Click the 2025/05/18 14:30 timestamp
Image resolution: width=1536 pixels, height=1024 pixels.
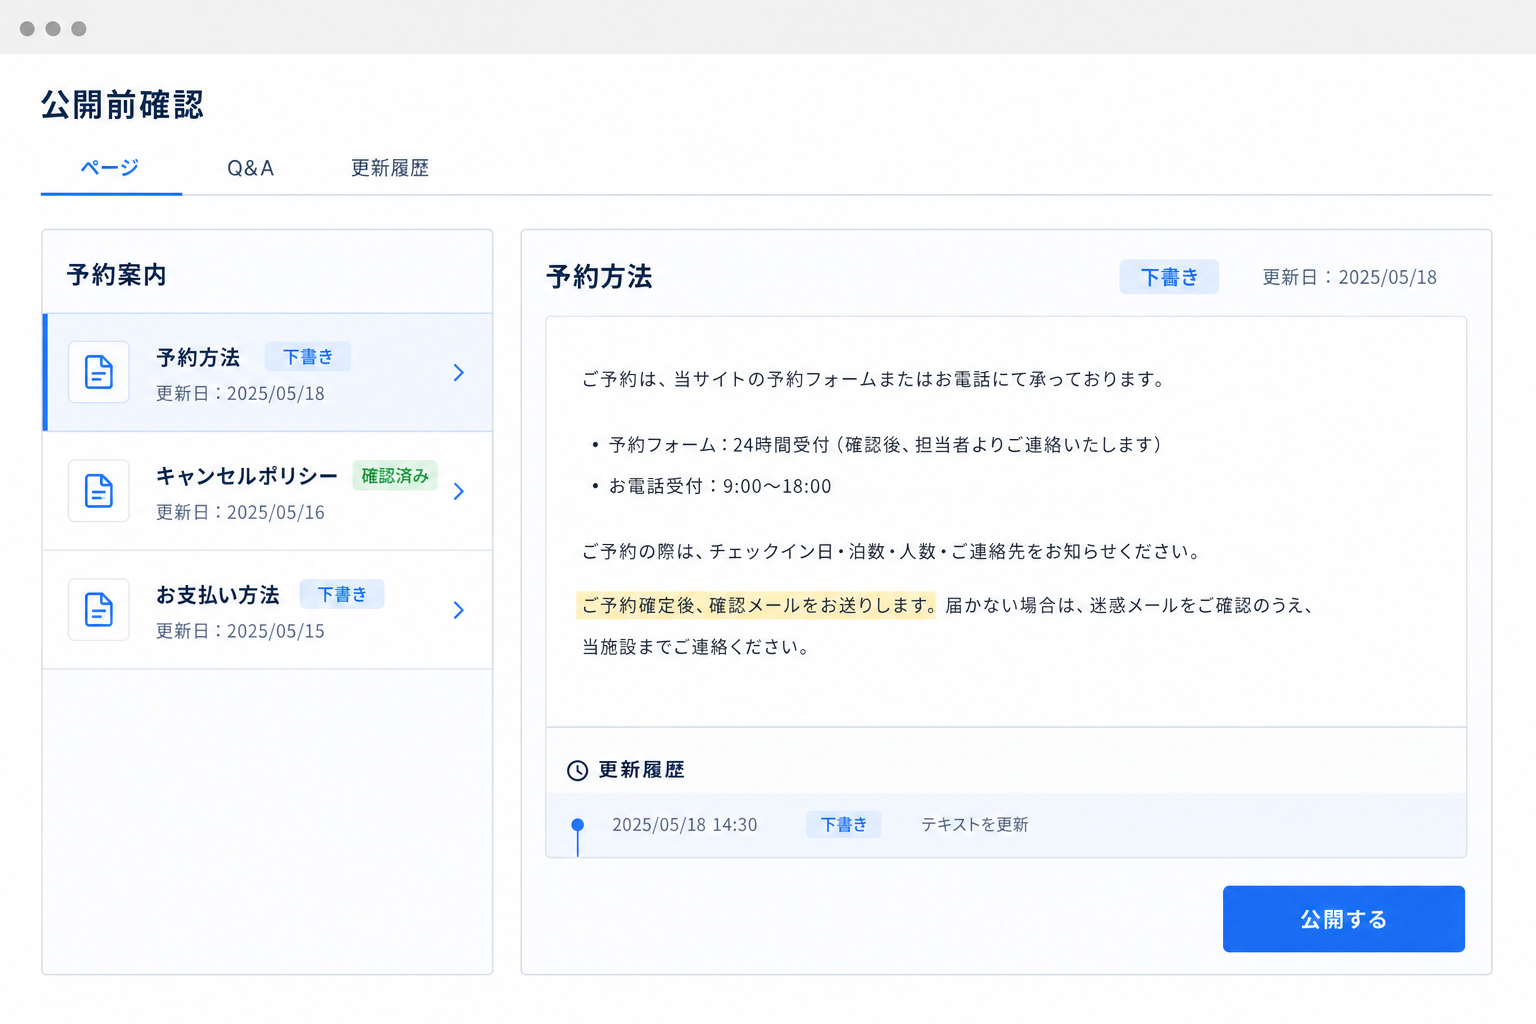(684, 825)
